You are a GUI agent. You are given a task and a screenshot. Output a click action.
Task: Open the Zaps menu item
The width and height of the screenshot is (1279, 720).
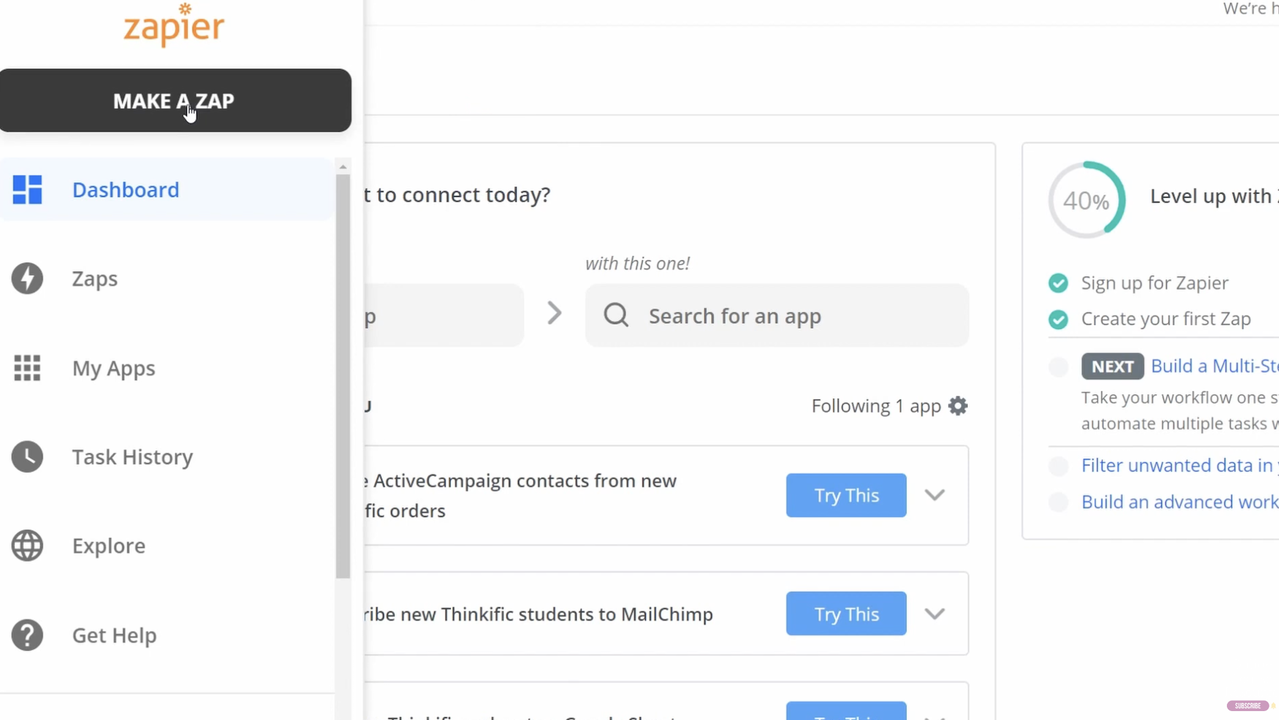[x=95, y=279]
